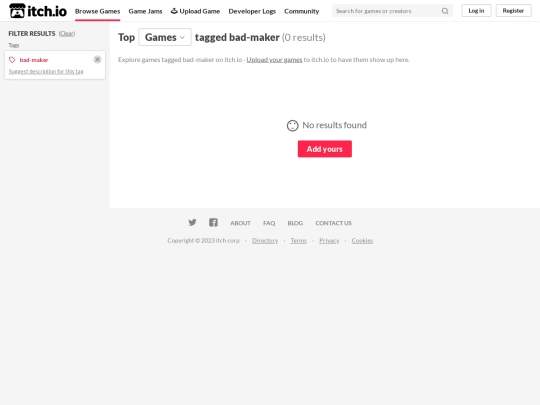Open the FAQ page

point(269,223)
